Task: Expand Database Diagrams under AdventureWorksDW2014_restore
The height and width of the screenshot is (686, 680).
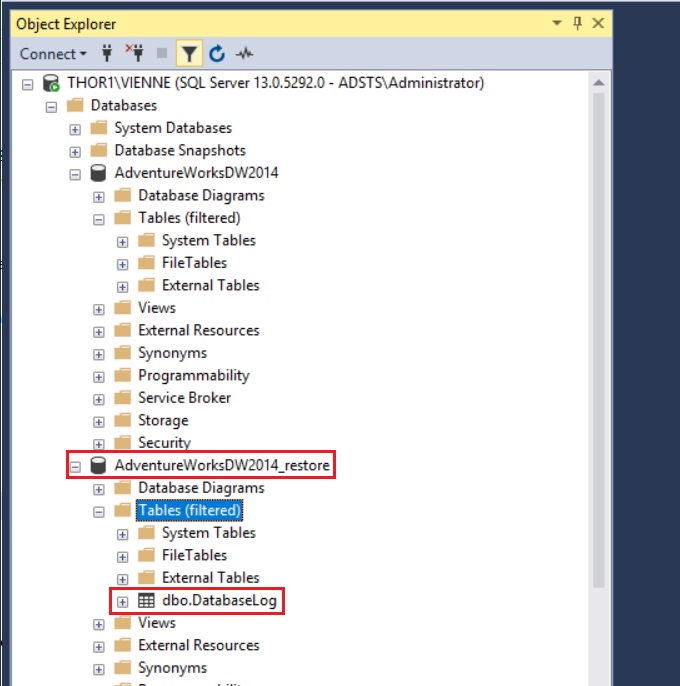Action: click(98, 490)
